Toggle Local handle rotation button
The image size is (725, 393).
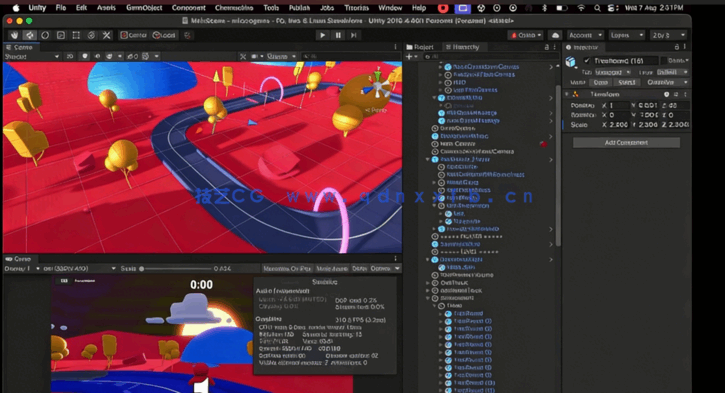point(164,35)
